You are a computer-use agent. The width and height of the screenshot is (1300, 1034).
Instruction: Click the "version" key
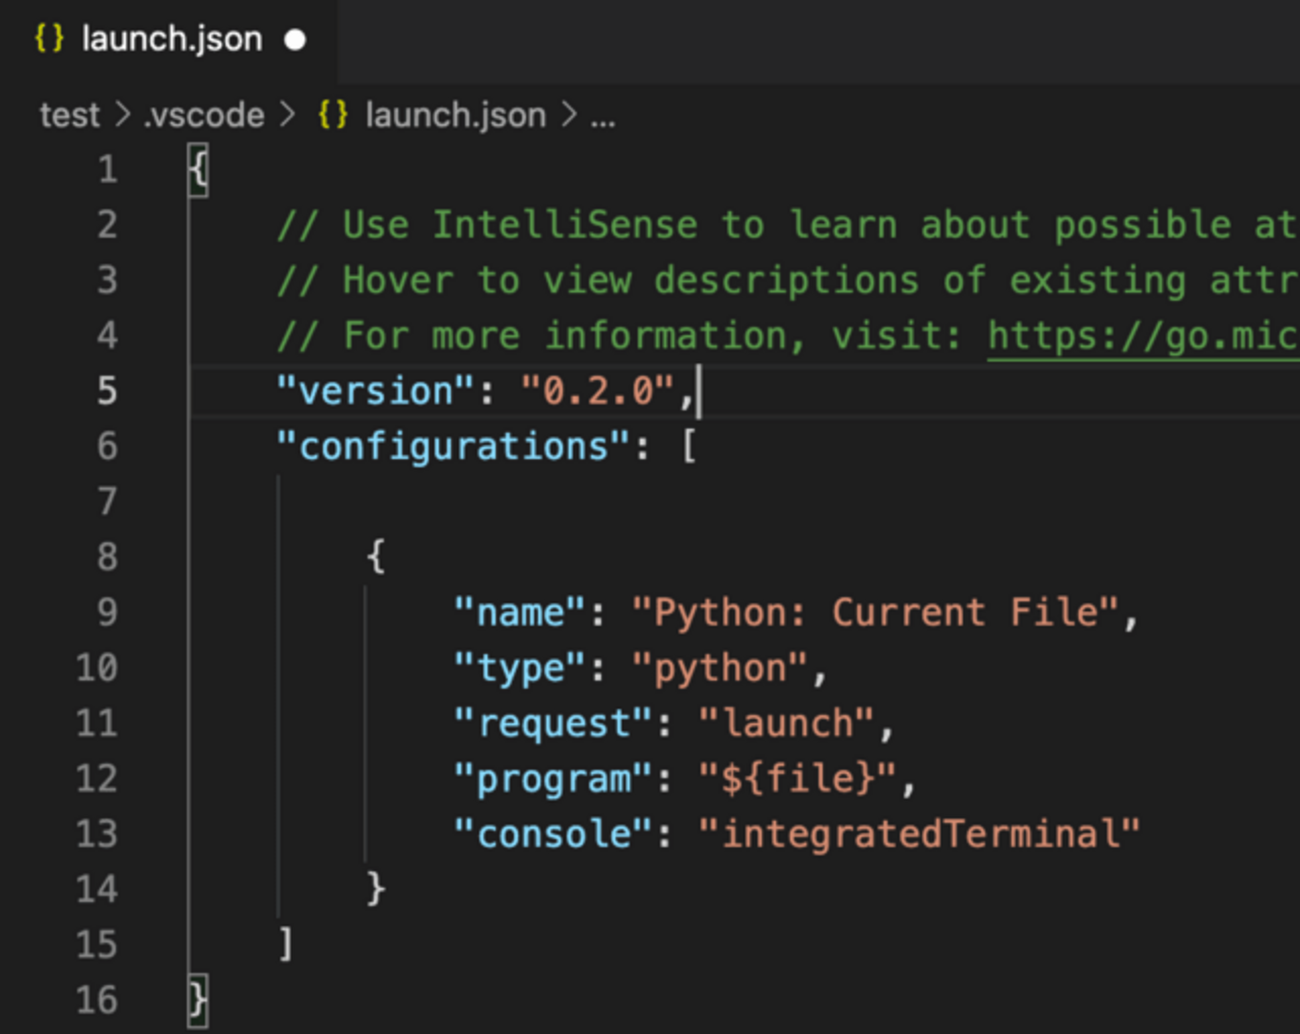pyautogui.click(x=376, y=391)
